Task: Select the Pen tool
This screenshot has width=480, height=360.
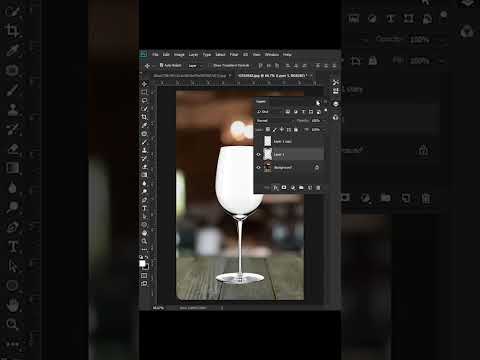Action: [x=144, y=200]
